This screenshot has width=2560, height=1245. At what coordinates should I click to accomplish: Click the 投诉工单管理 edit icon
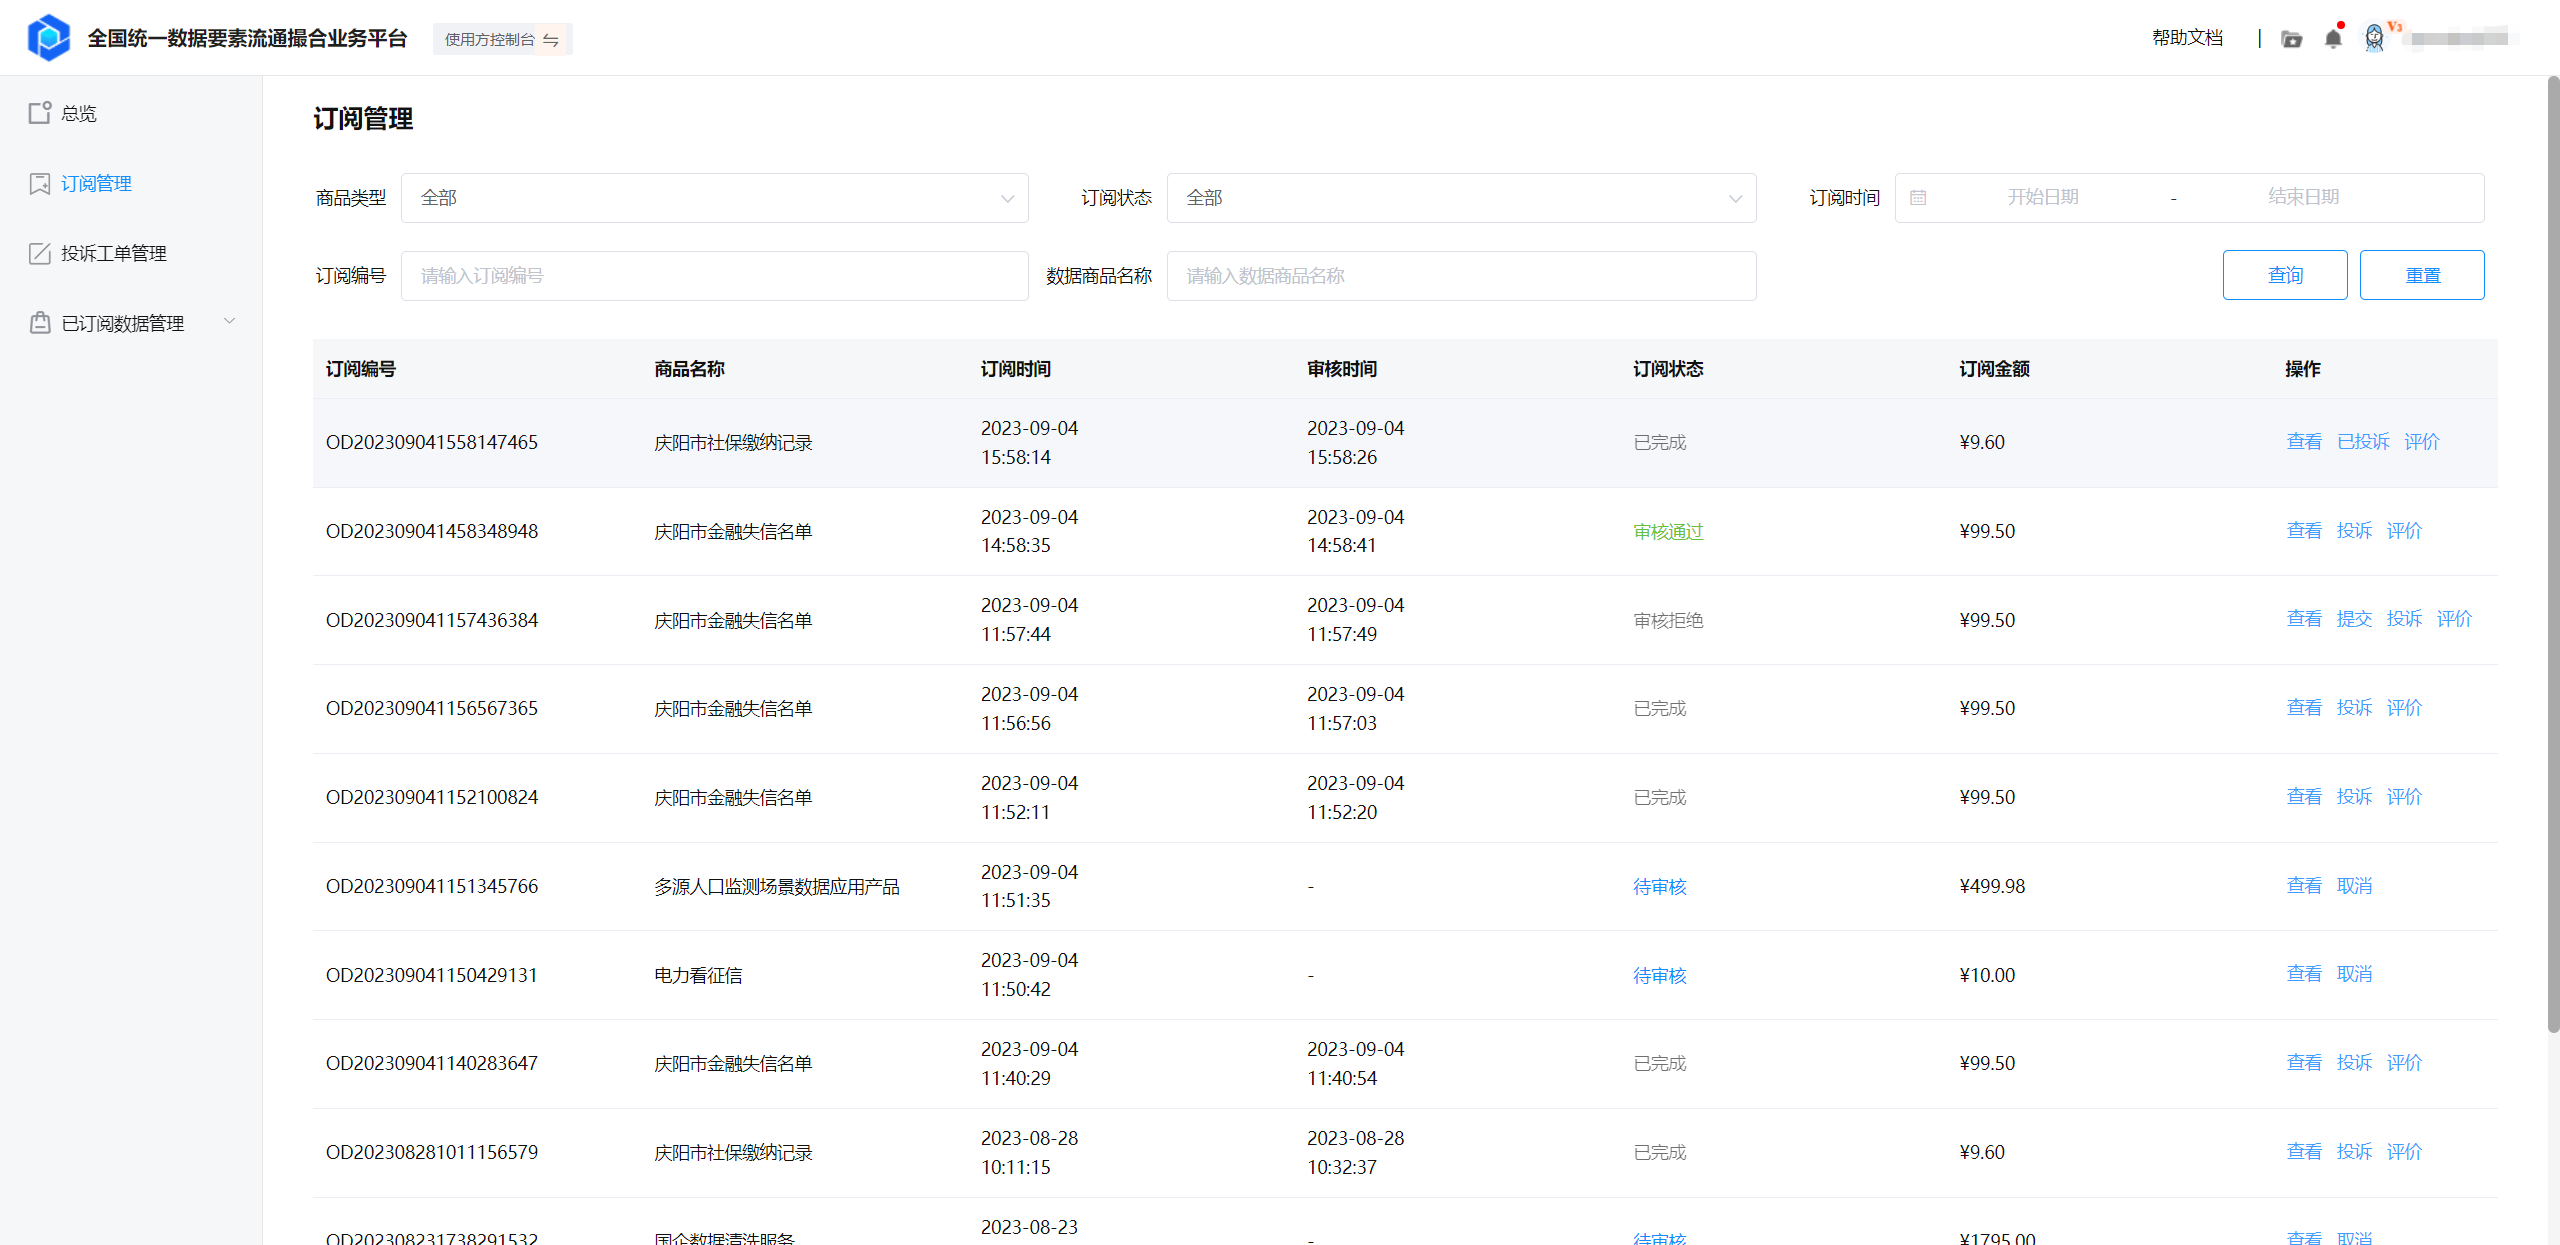pyautogui.click(x=40, y=253)
